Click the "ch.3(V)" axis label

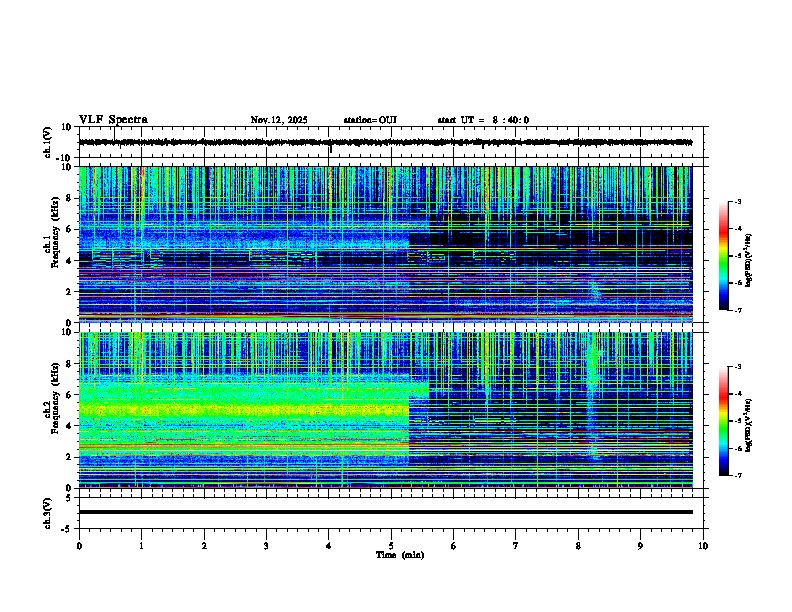pyautogui.click(x=48, y=513)
